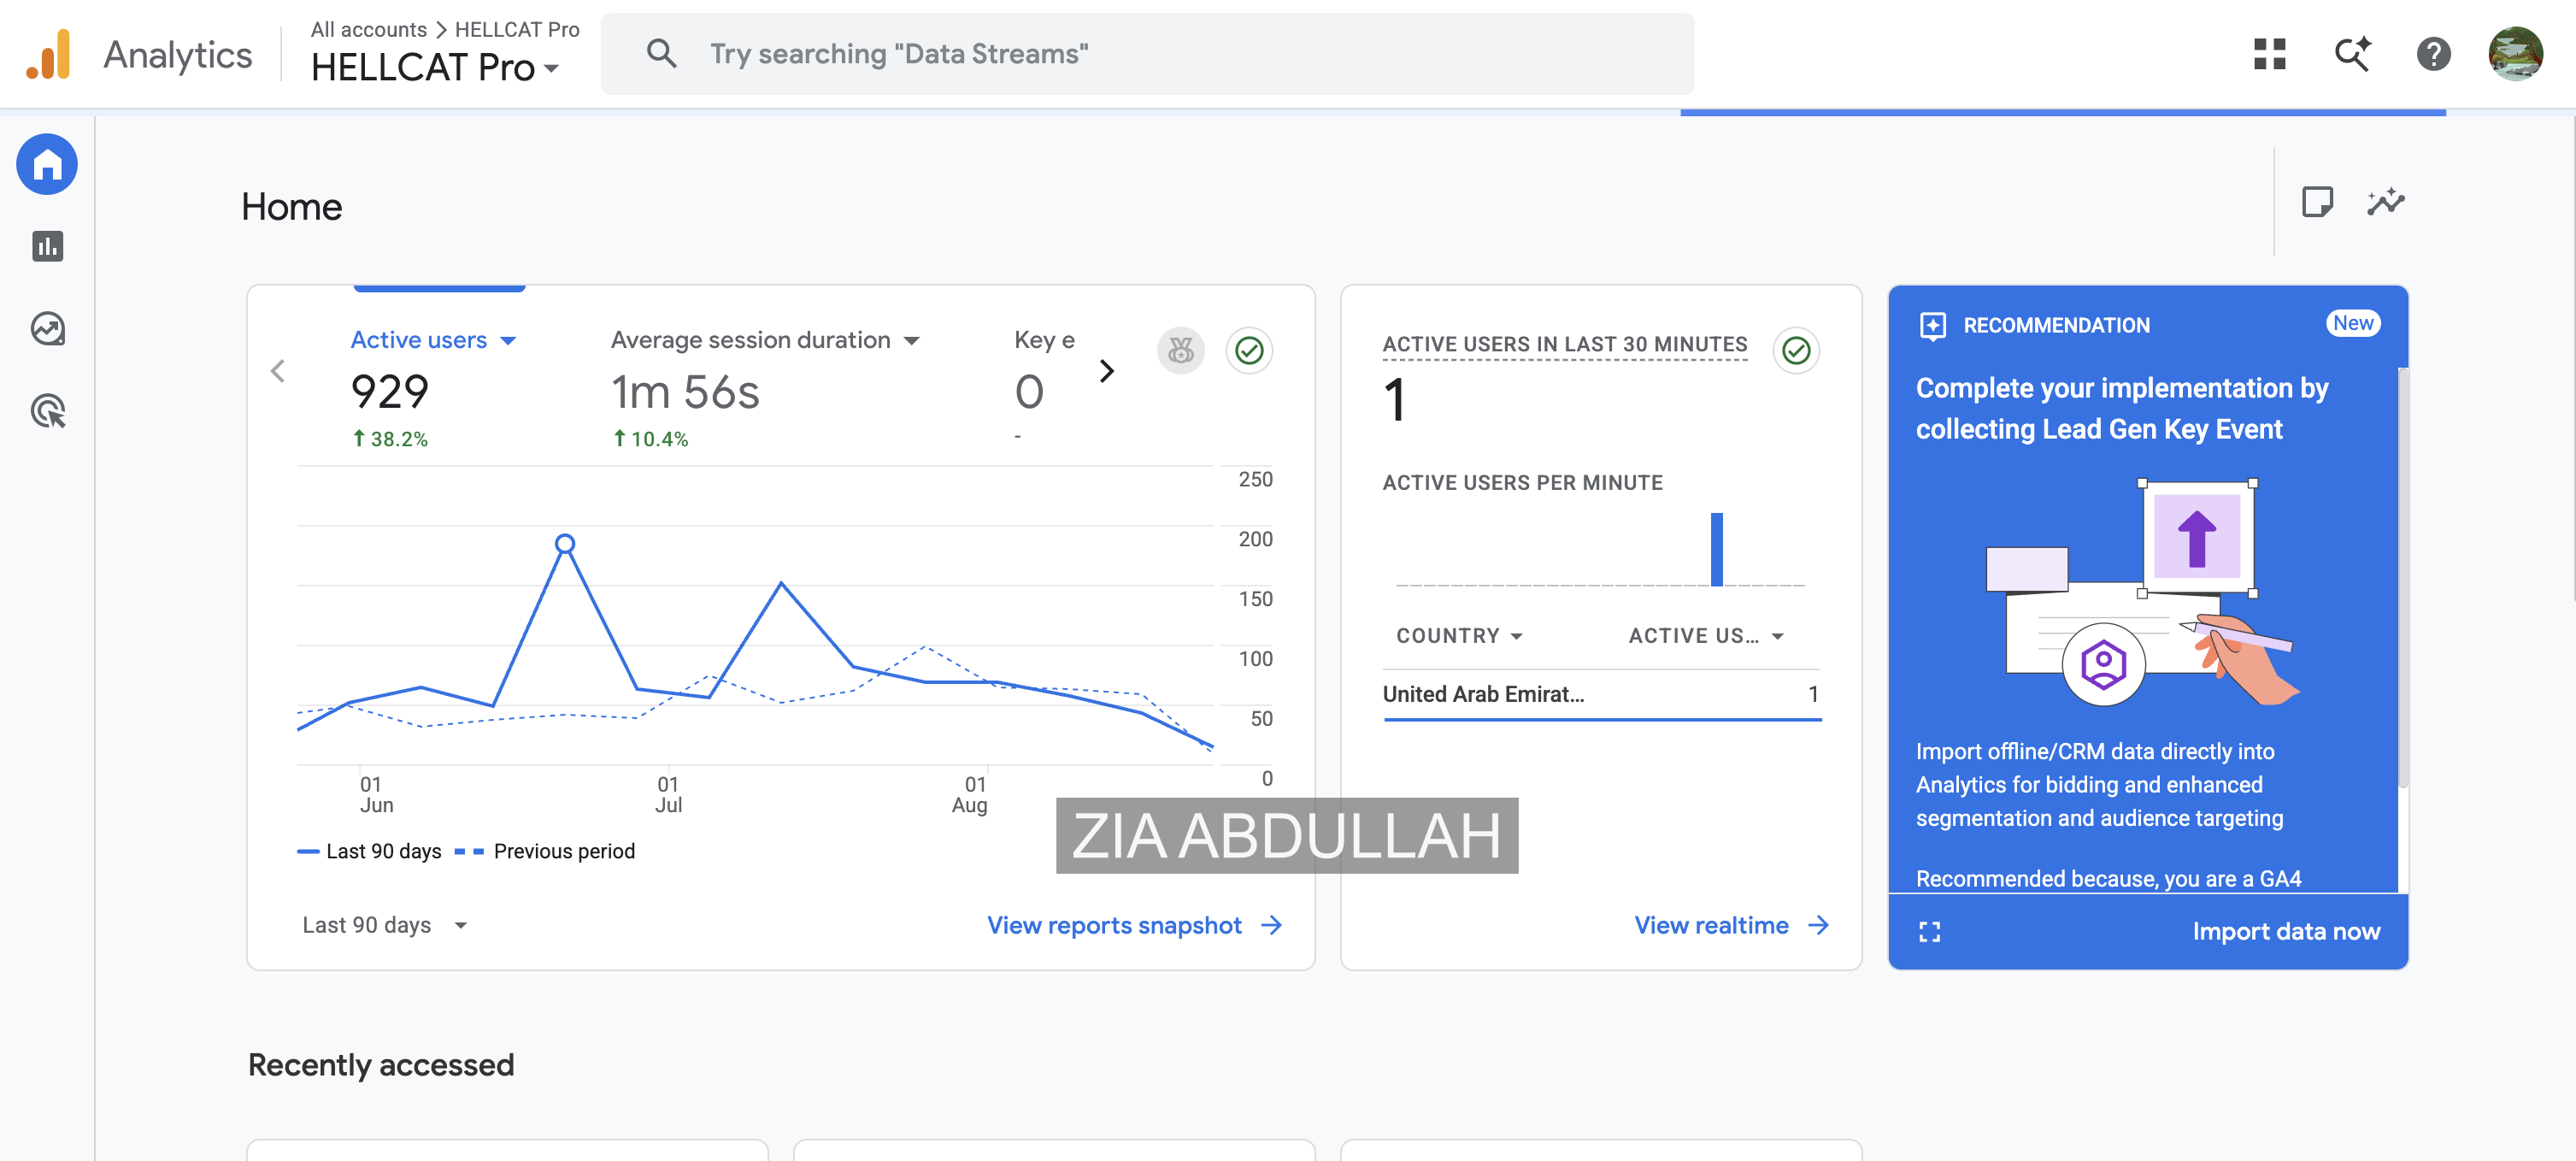Click the ACTIVE USERS IN LAST 30 MINUTES label

point(1564,344)
